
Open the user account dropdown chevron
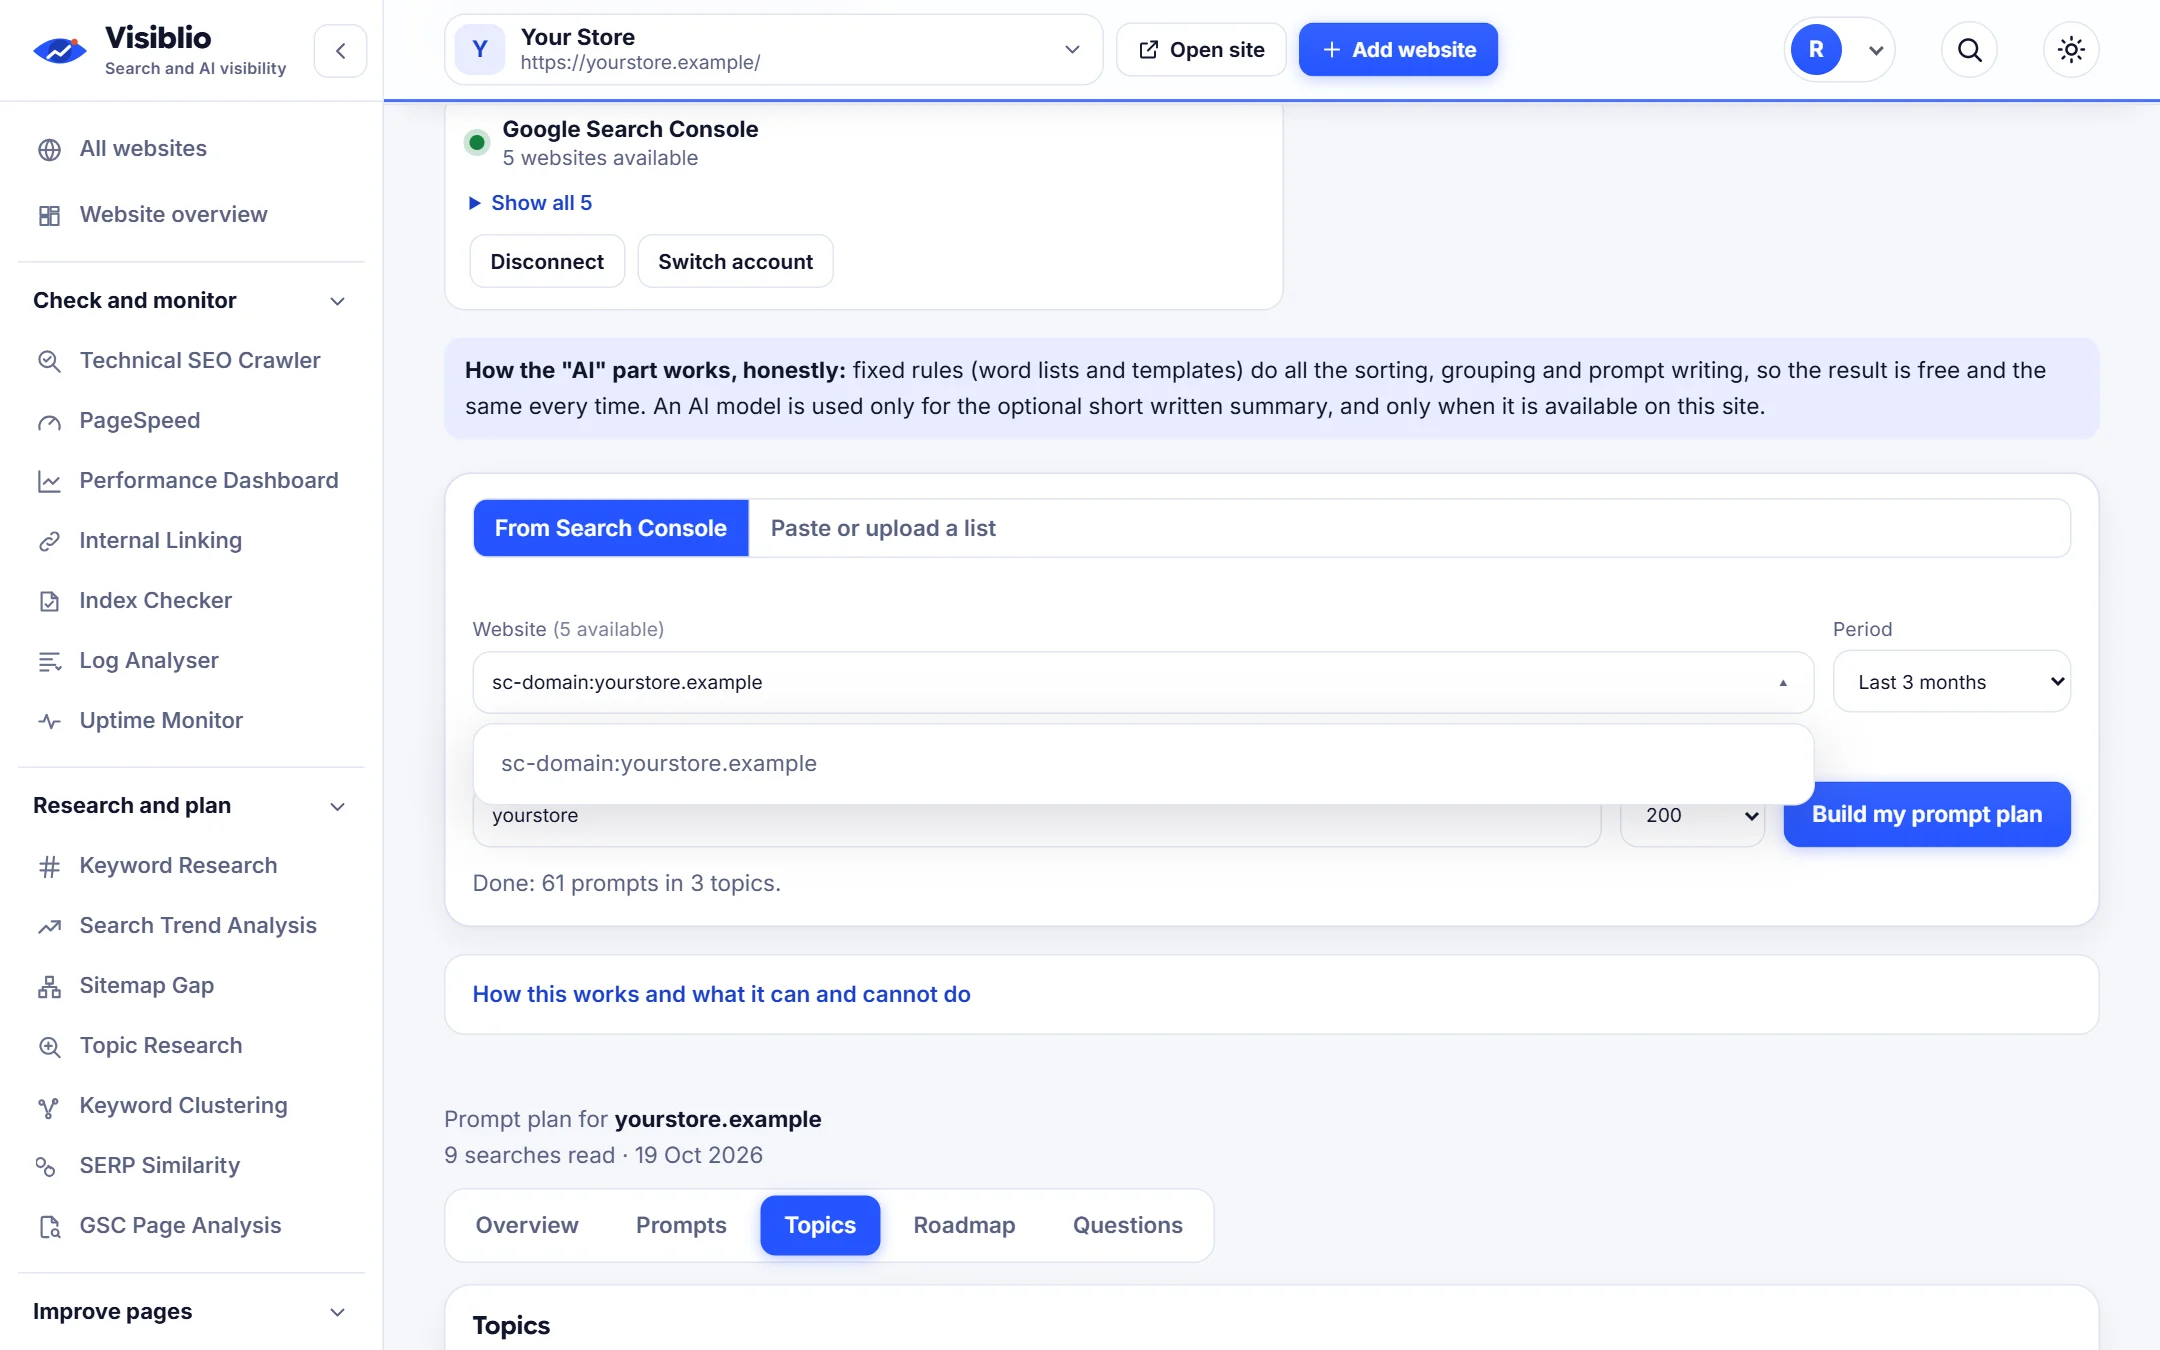[1876, 50]
